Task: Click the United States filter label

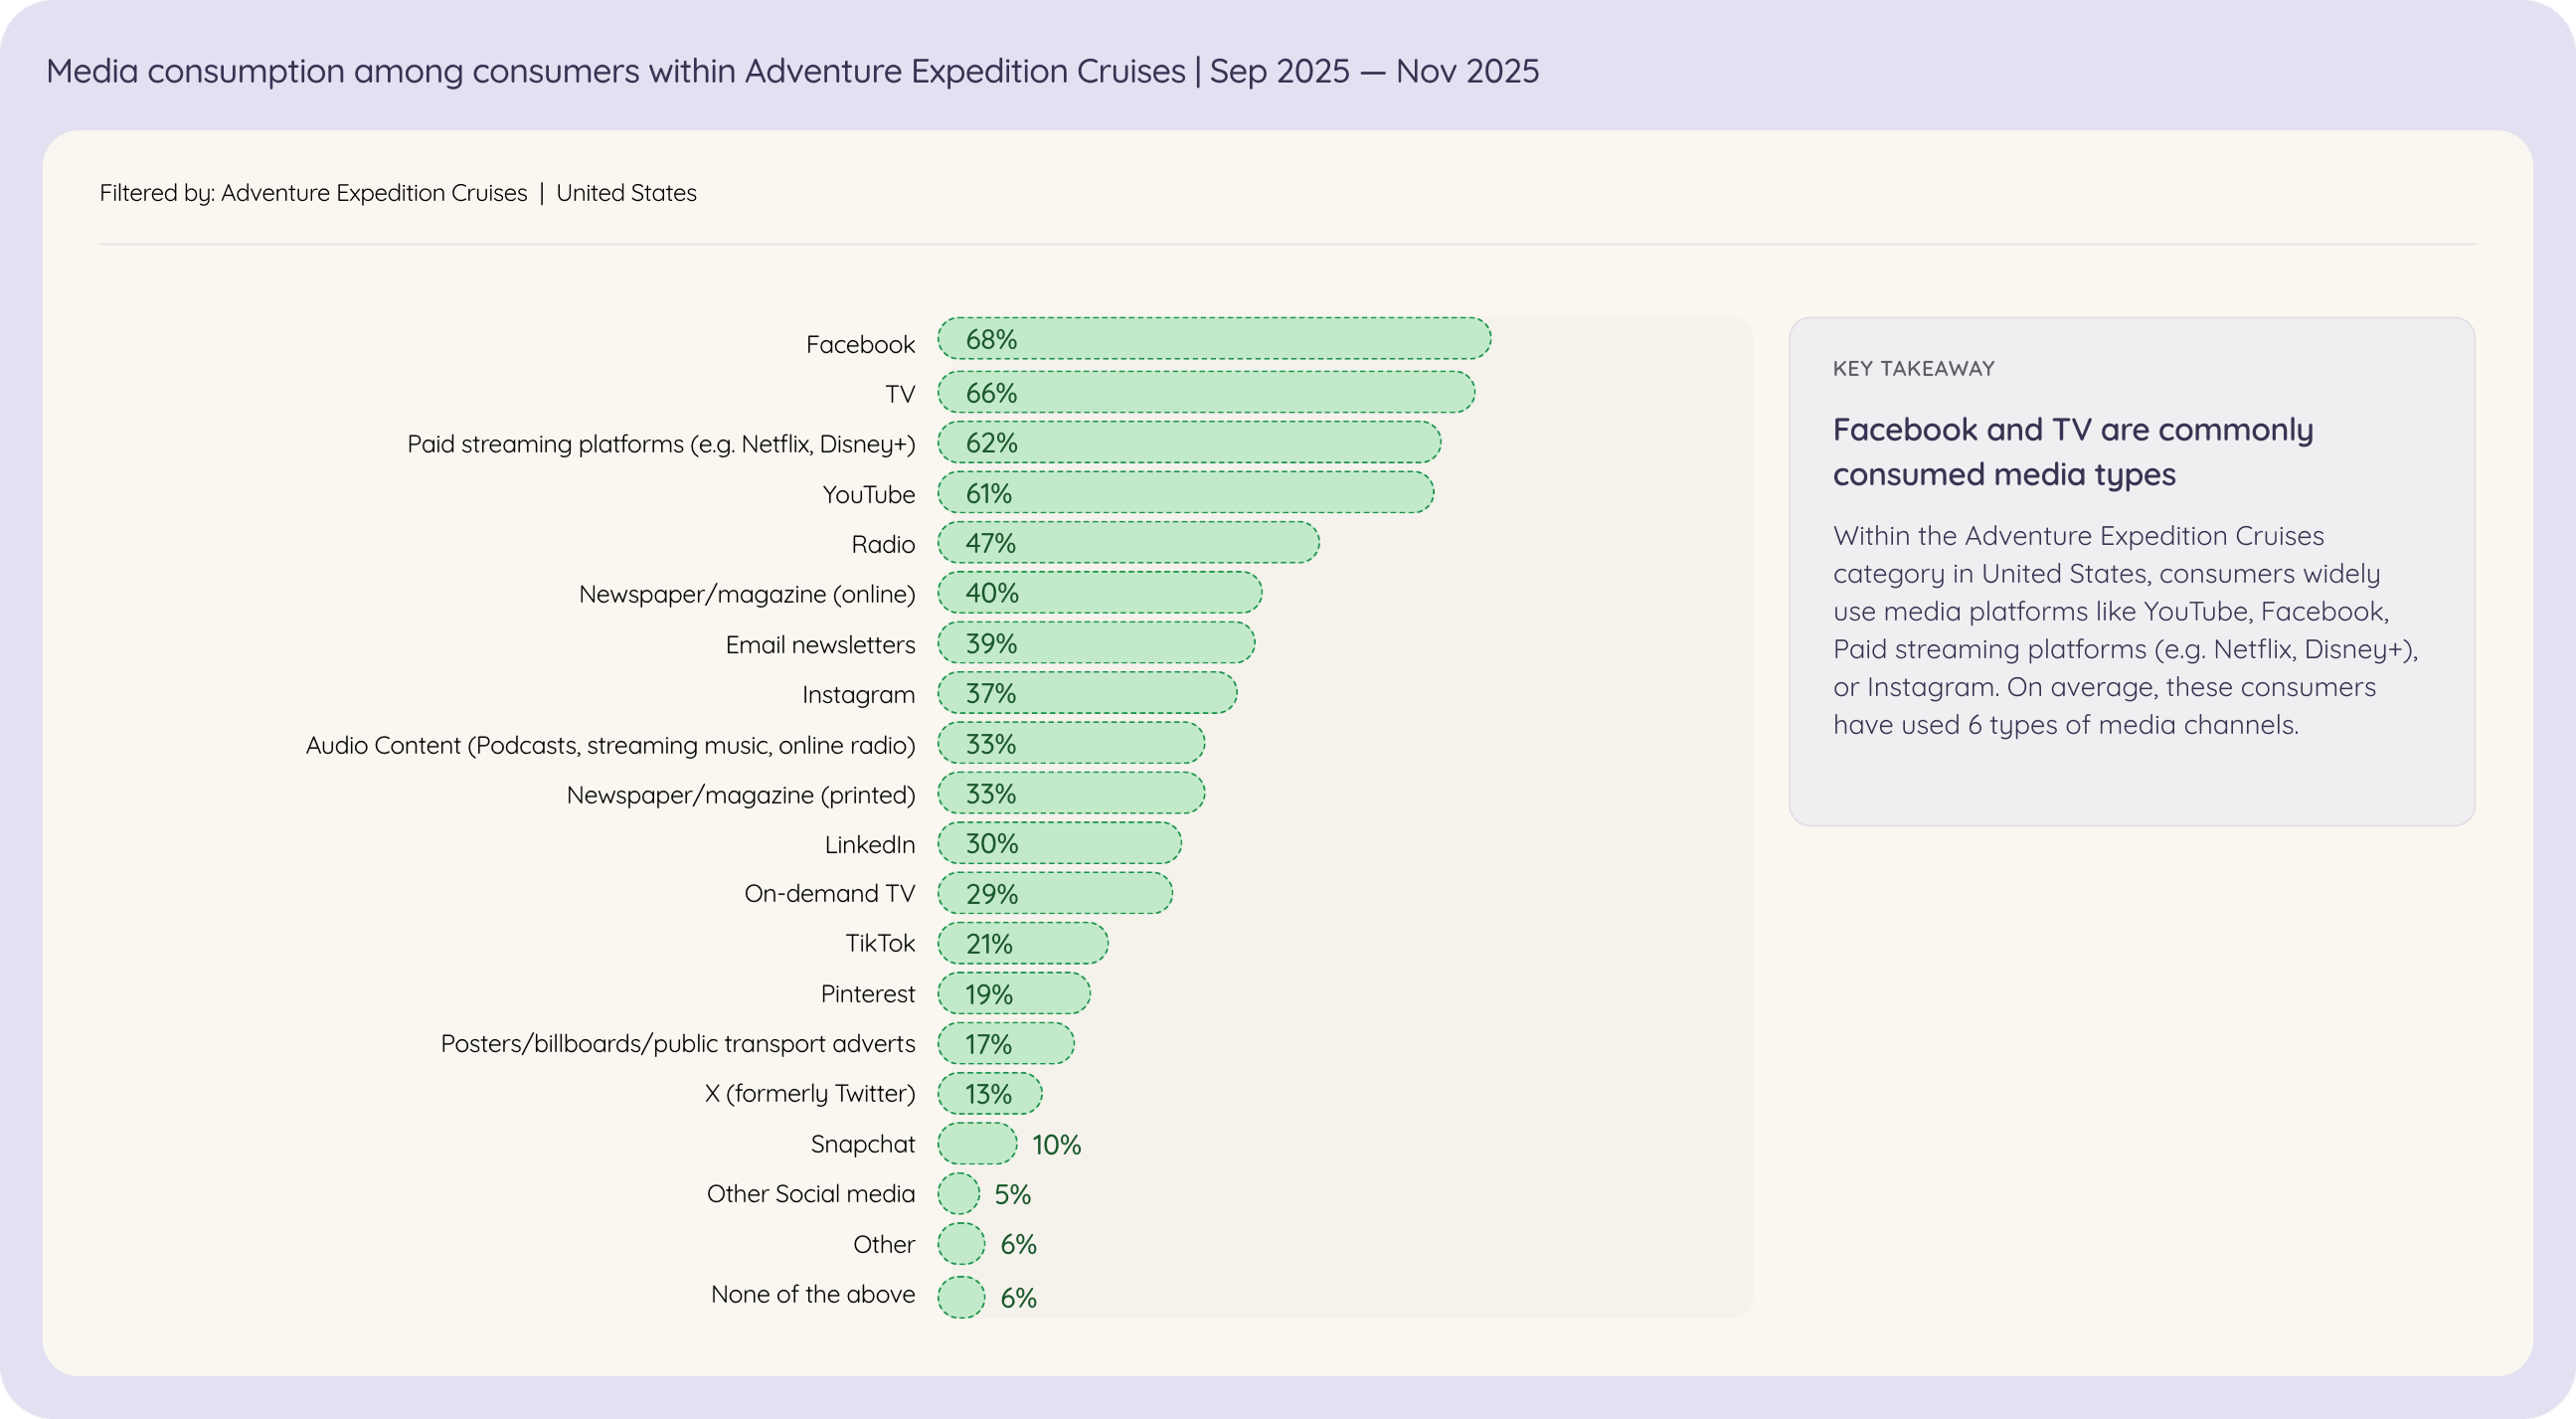Action: pos(626,193)
